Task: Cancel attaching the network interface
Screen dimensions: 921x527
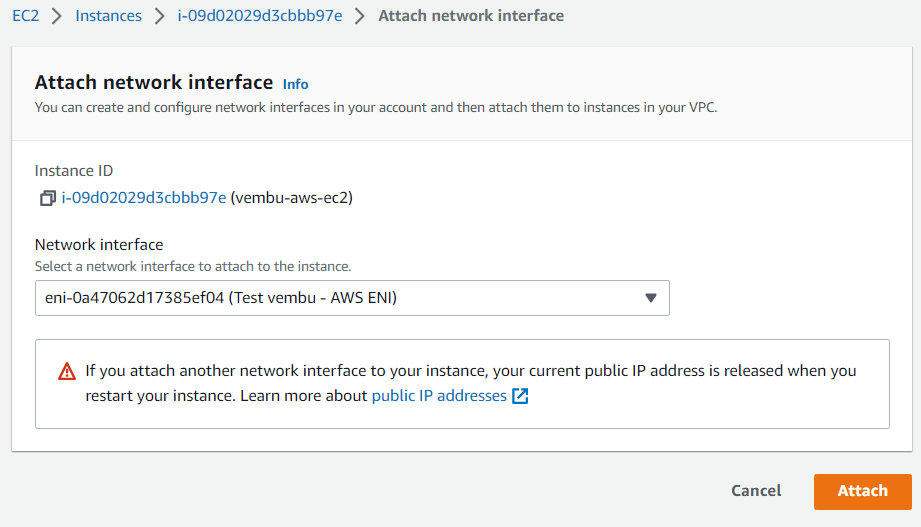Action: click(756, 491)
